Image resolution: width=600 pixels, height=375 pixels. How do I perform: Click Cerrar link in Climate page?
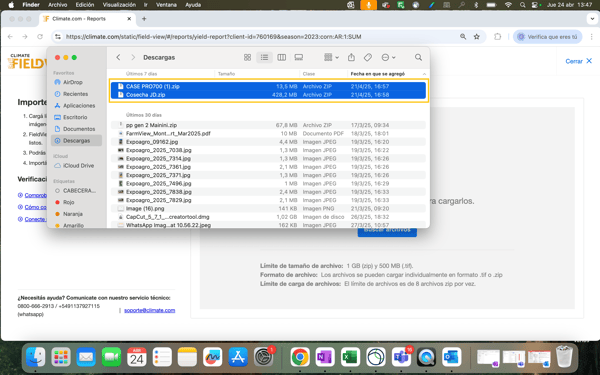pos(579,61)
